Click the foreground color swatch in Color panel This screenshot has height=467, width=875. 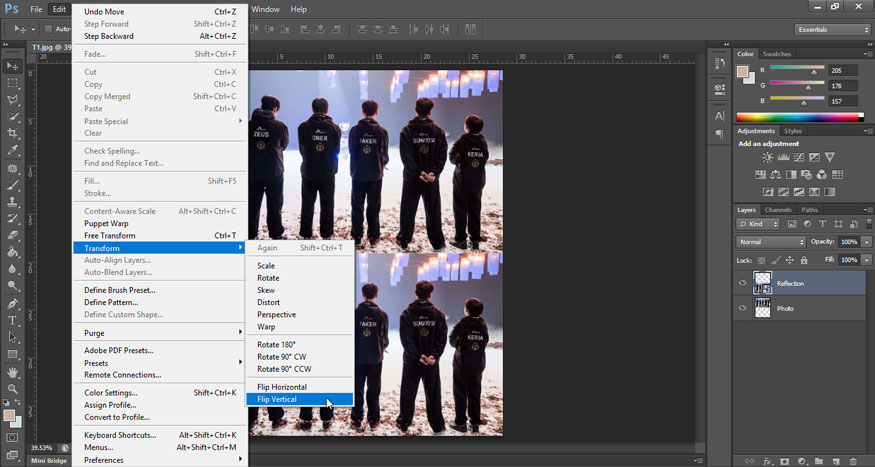pos(743,72)
